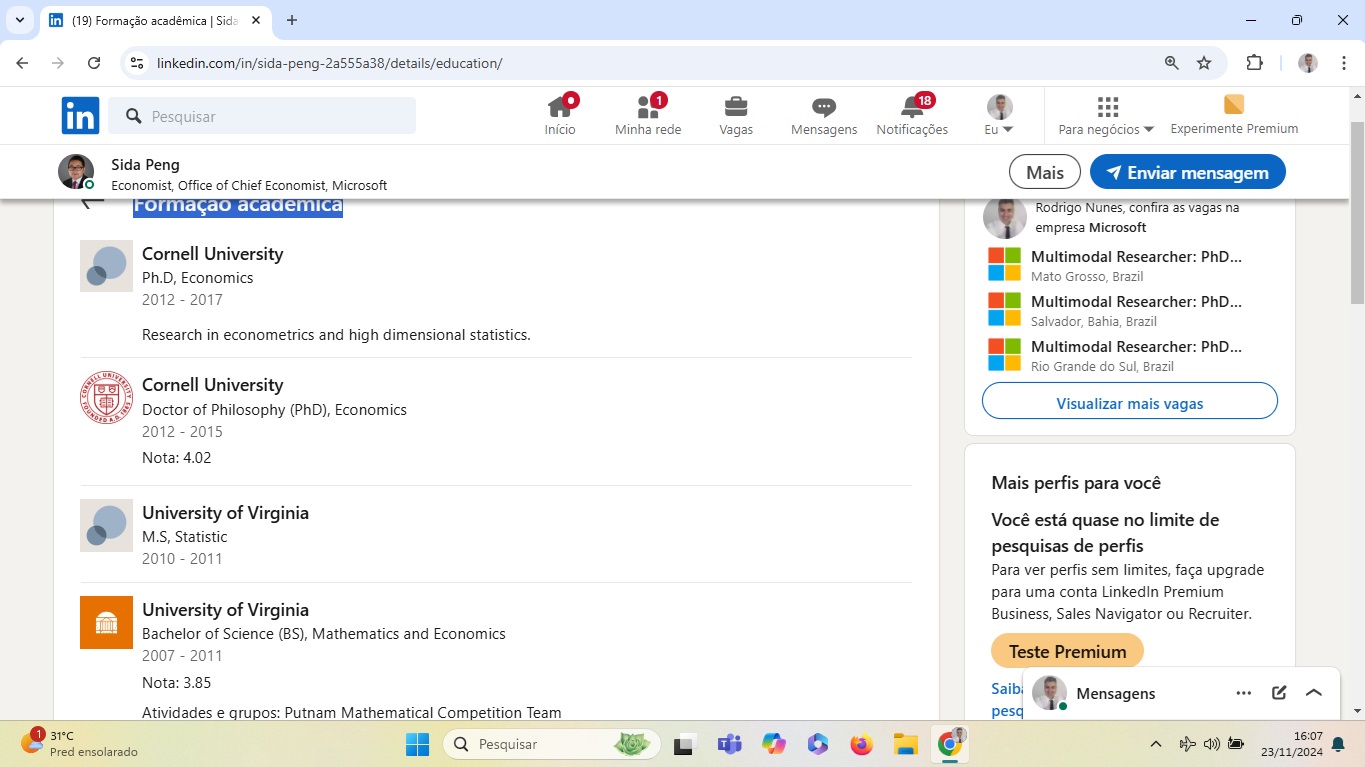Open University of Virginia M.S, Statistic entry
The width and height of the screenshot is (1365, 767).
[225, 513]
